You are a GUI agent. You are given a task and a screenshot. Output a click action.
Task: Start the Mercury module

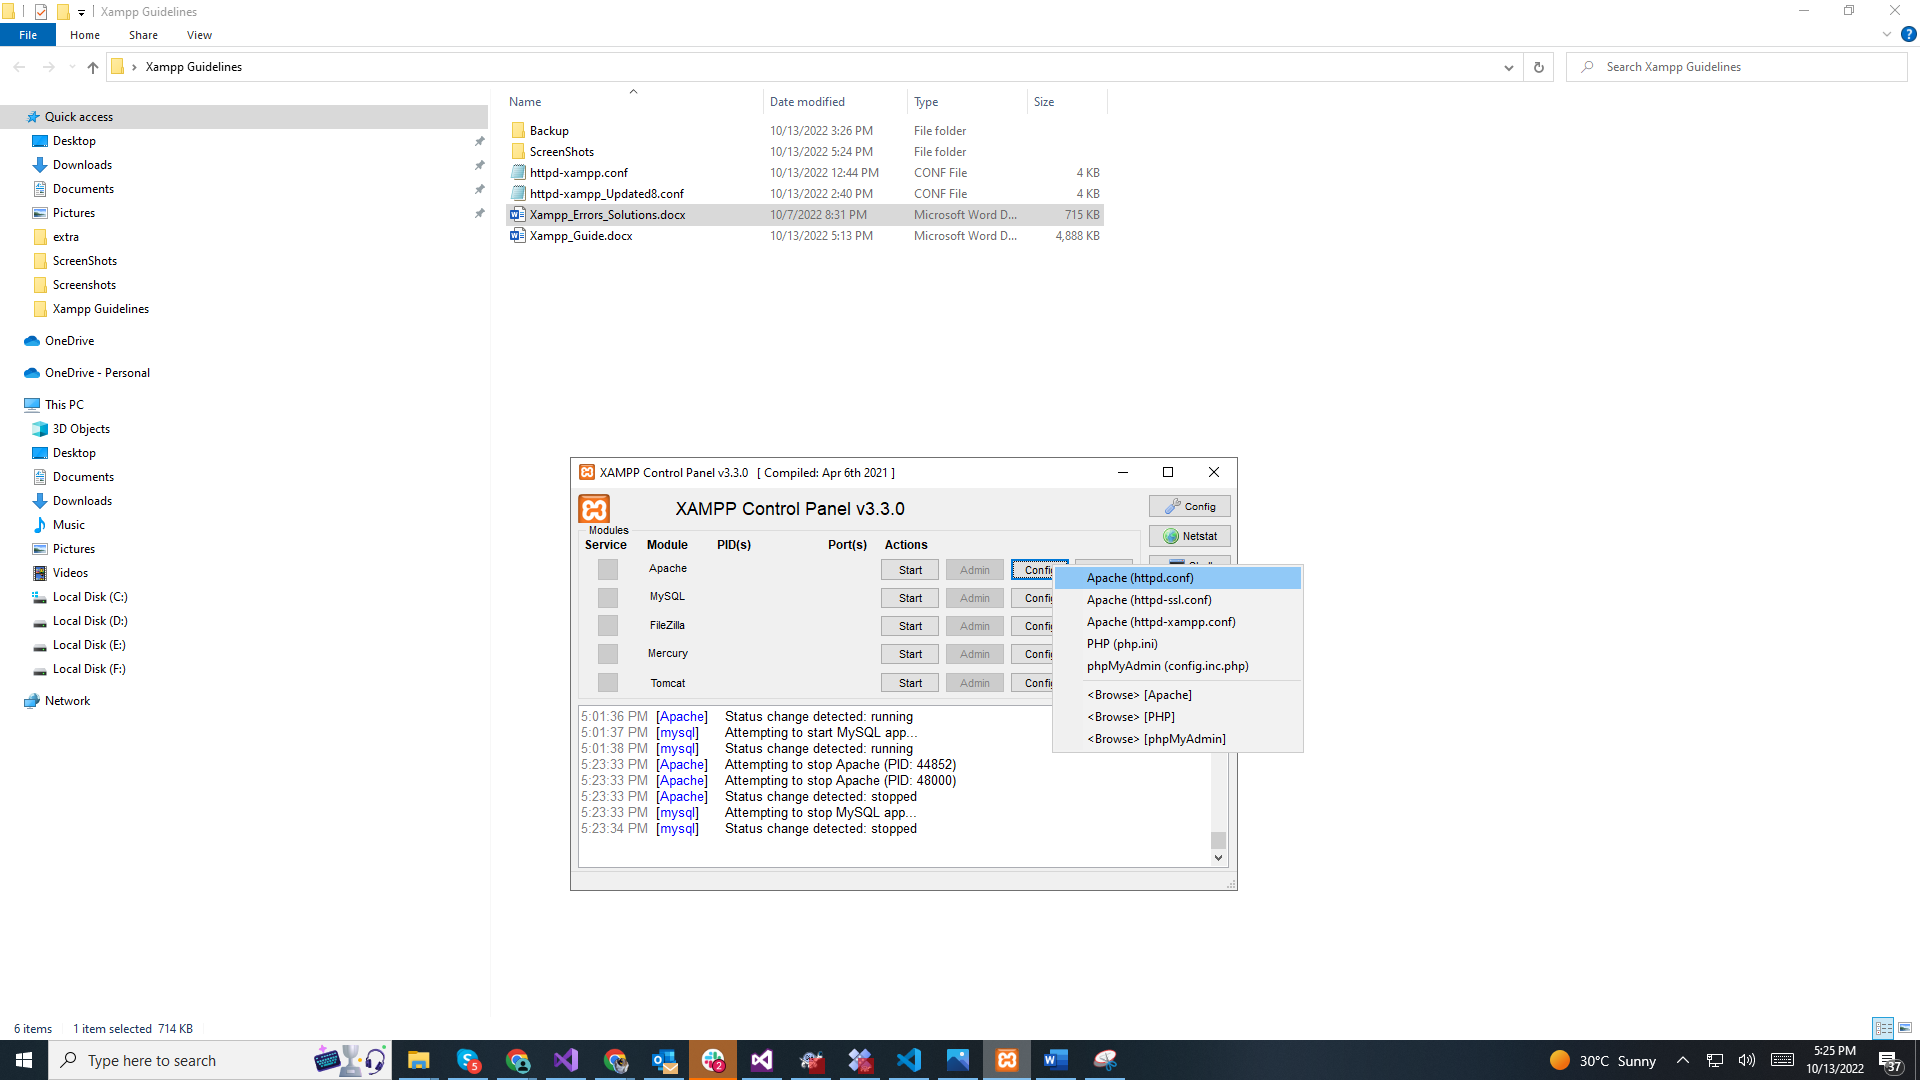[x=910, y=654]
